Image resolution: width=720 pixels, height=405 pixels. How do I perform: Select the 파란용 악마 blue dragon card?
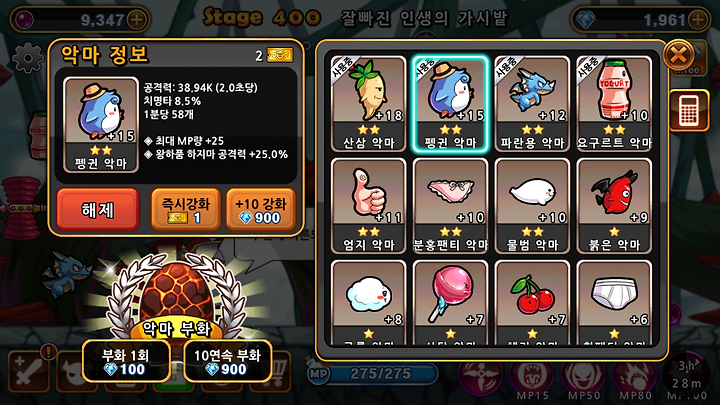[532, 104]
